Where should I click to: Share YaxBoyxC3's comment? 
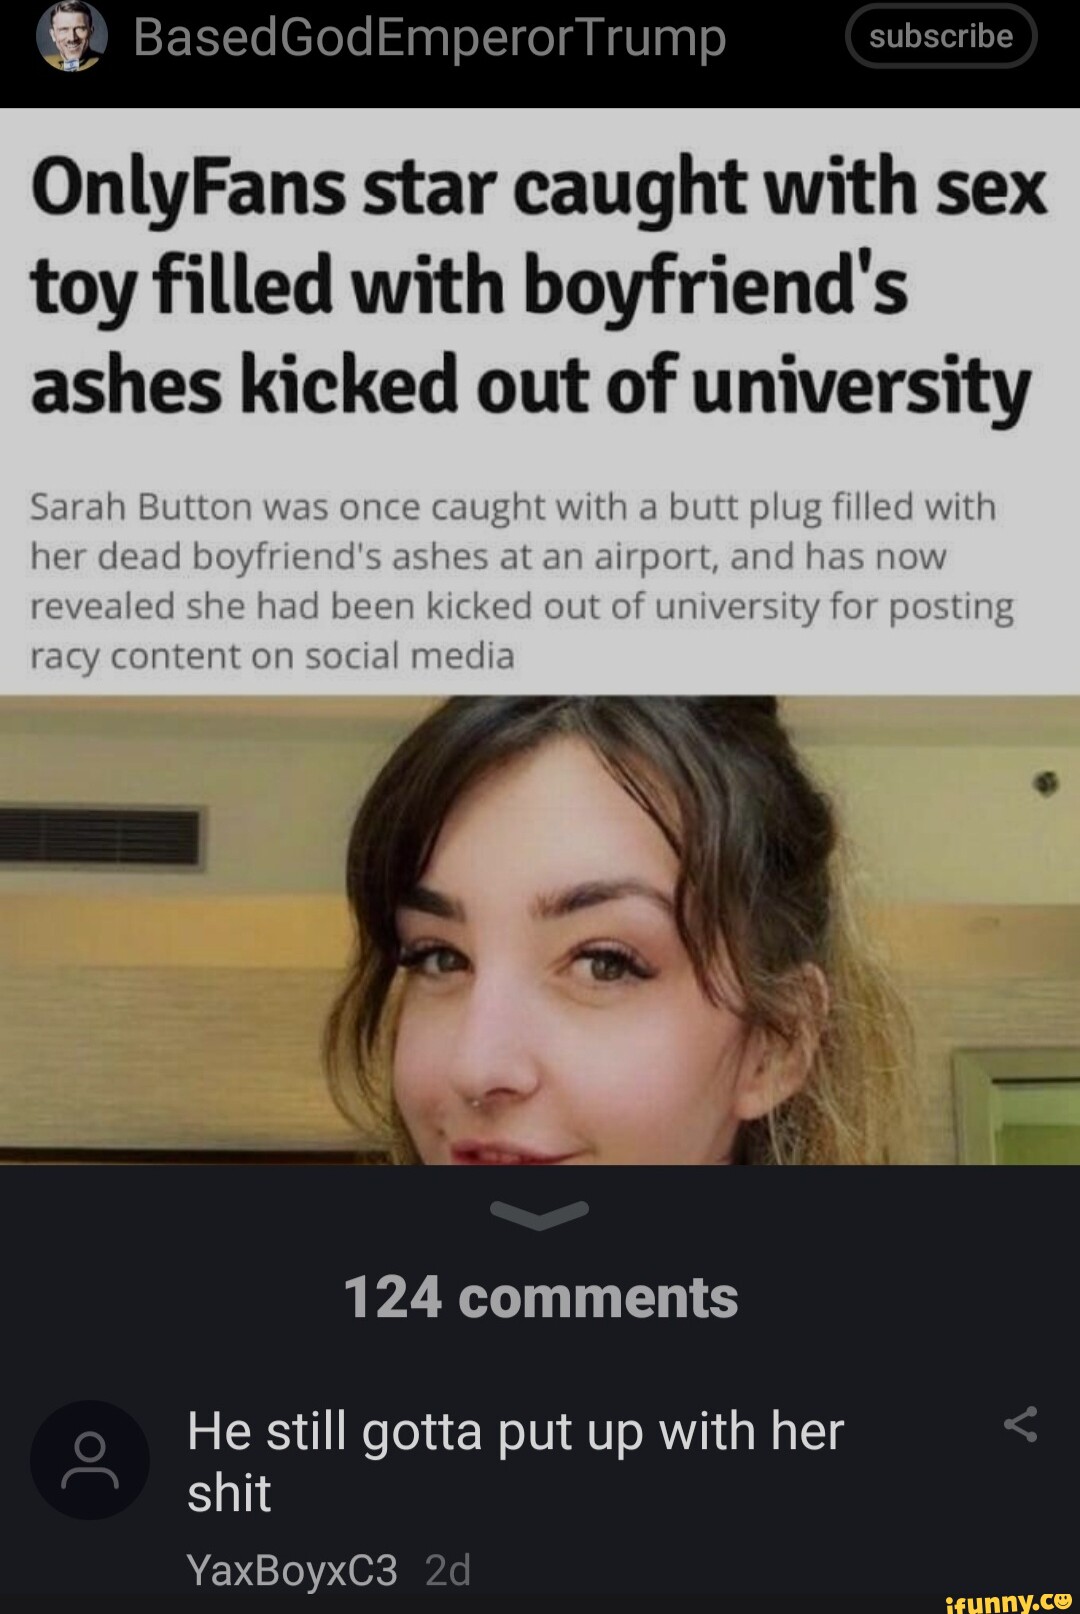click(1021, 1424)
